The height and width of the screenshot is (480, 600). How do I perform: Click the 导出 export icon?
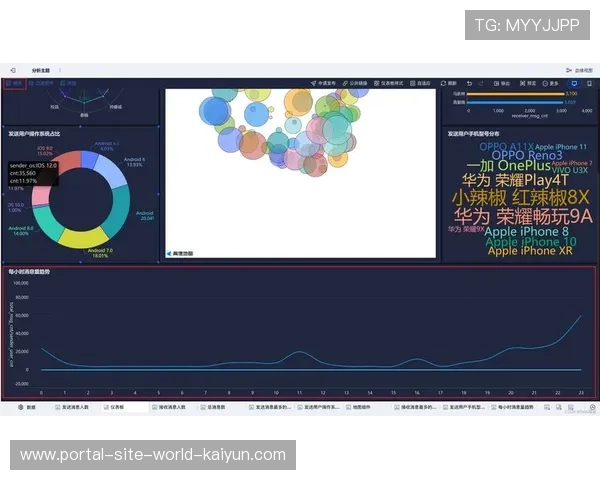pos(498,83)
